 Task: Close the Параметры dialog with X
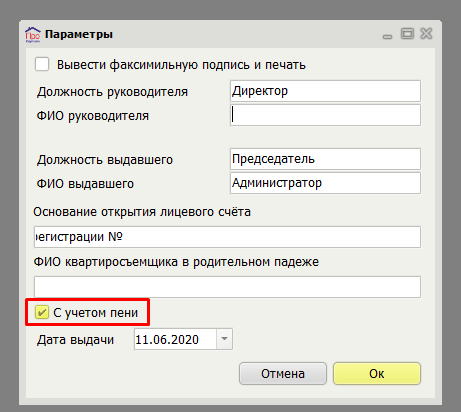(x=426, y=33)
